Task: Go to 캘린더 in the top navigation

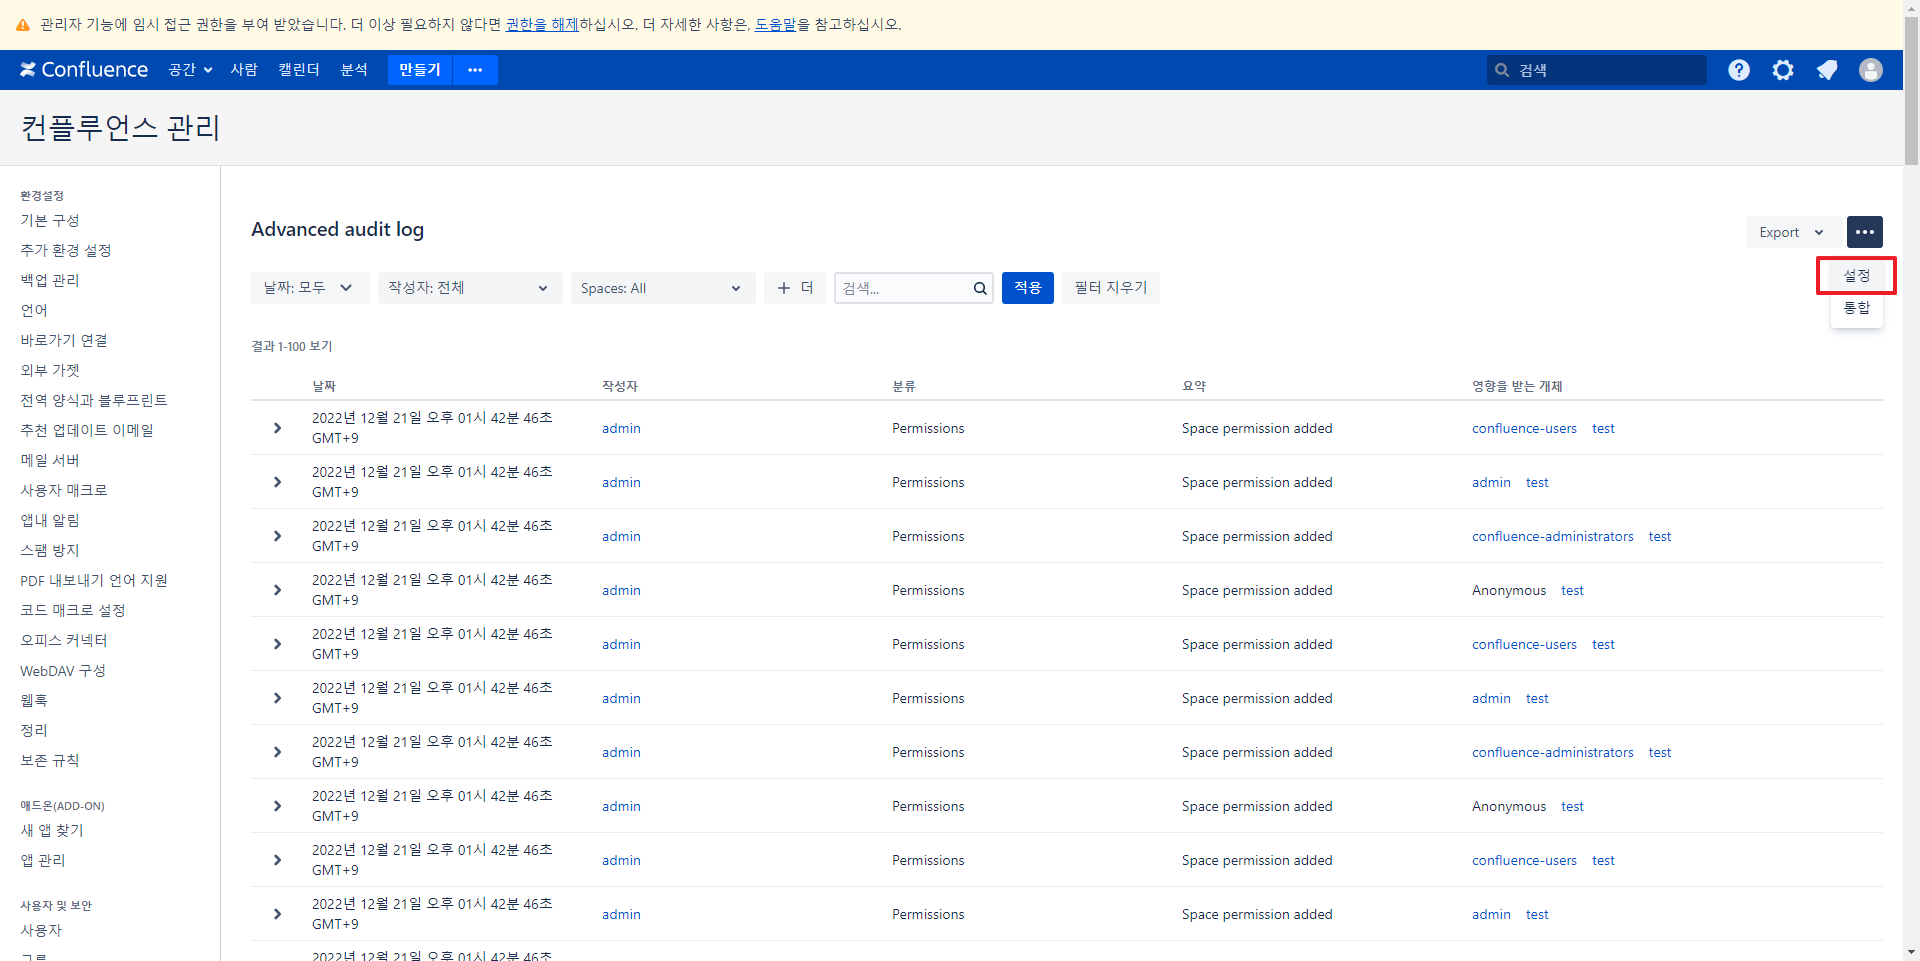Action: 299,70
